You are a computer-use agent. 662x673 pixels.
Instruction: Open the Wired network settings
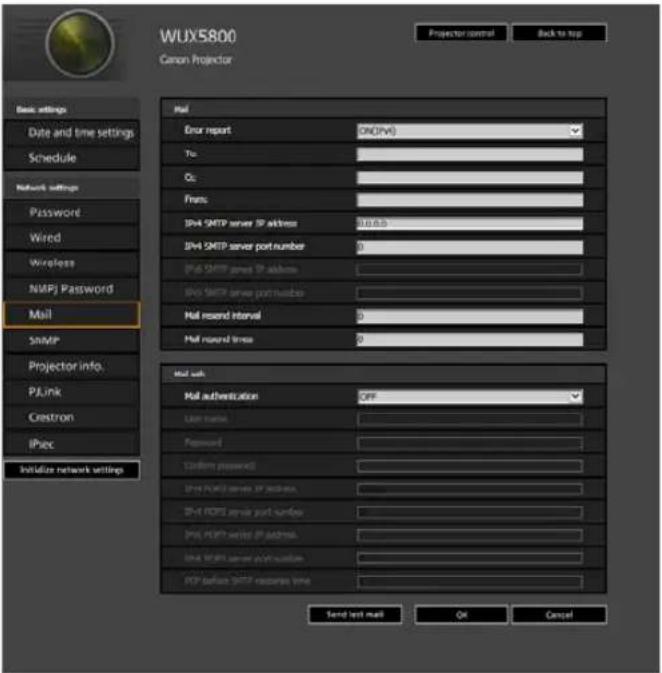(71, 237)
